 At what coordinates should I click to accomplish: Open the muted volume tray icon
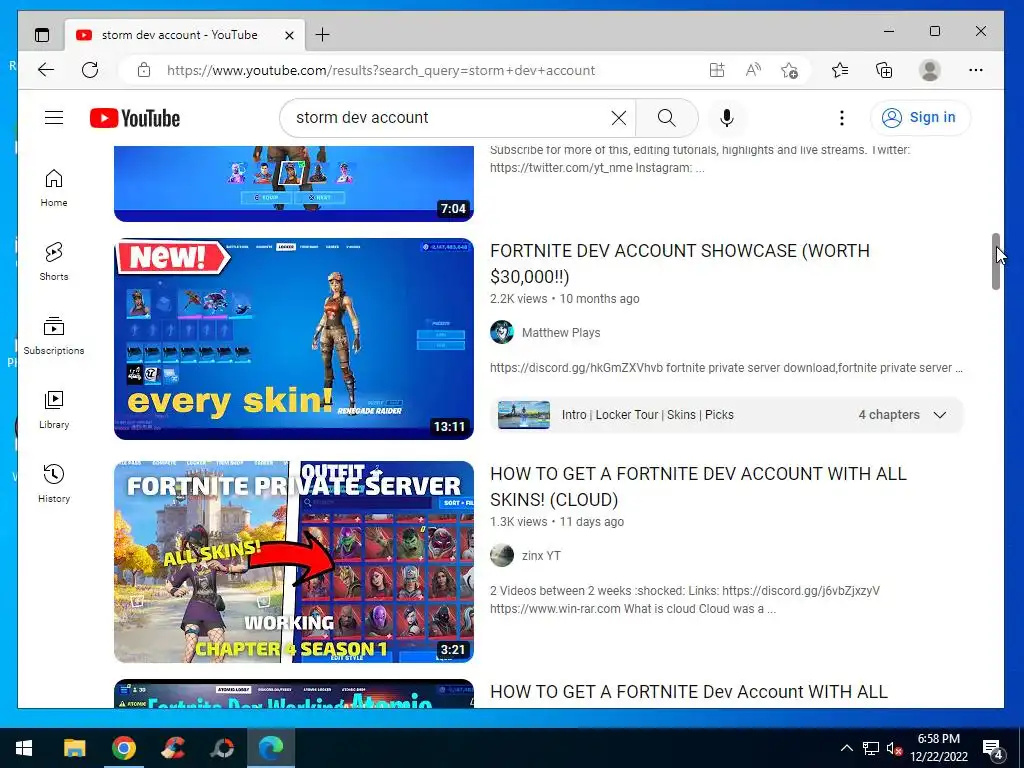point(894,748)
